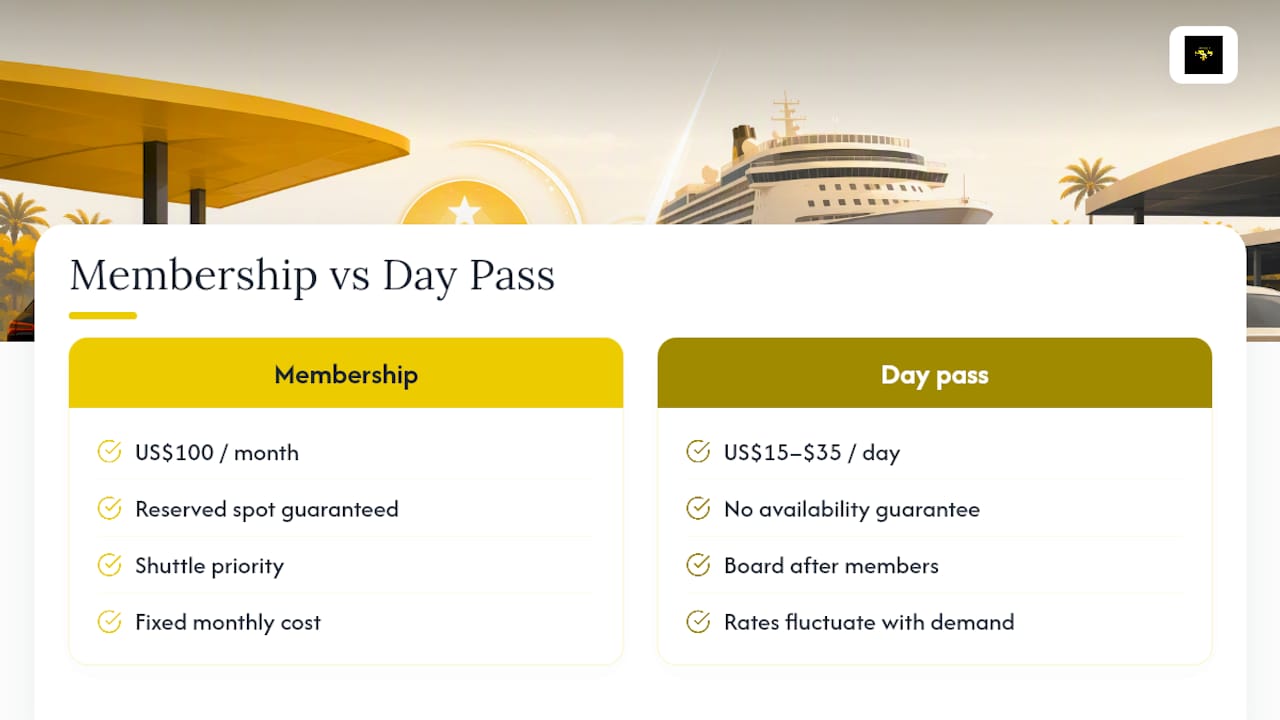Screen dimensions: 1280x720
Task: Click check icon beside Shuttle priority
Action: (x=109, y=565)
